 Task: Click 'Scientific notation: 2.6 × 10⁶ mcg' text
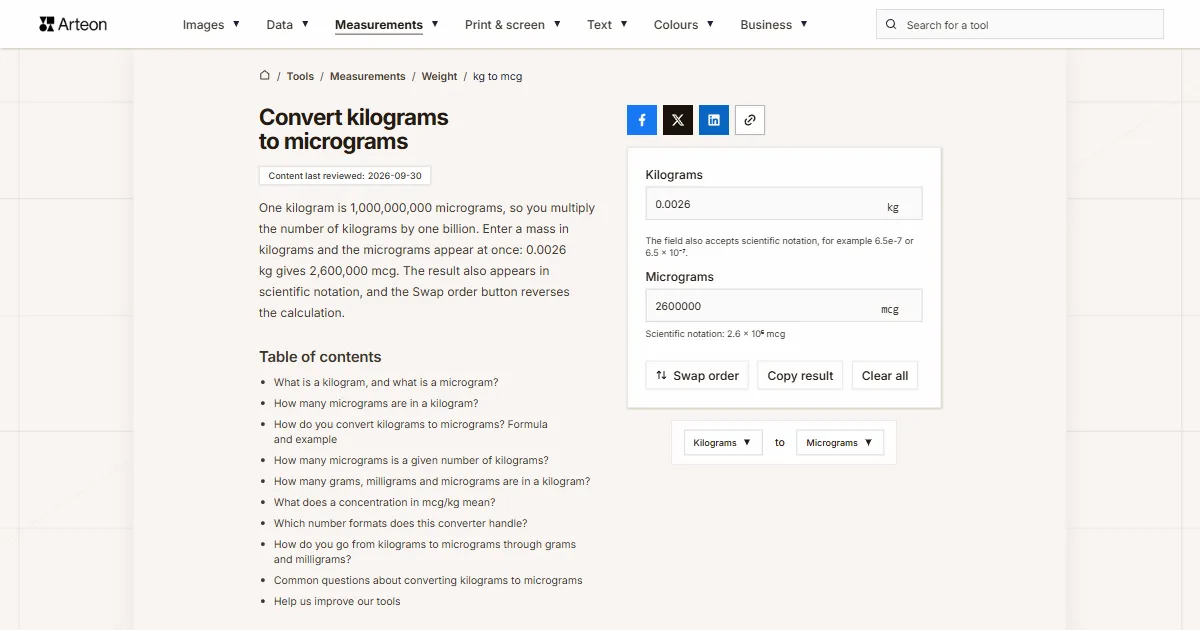pos(715,334)
